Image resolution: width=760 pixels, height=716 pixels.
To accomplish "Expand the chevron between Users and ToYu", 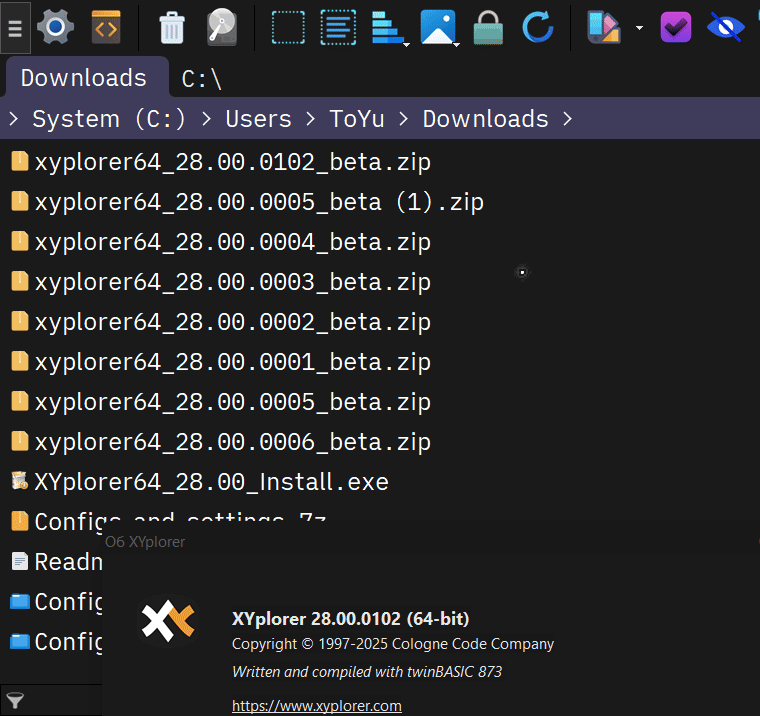I will (x=311, y=119).
